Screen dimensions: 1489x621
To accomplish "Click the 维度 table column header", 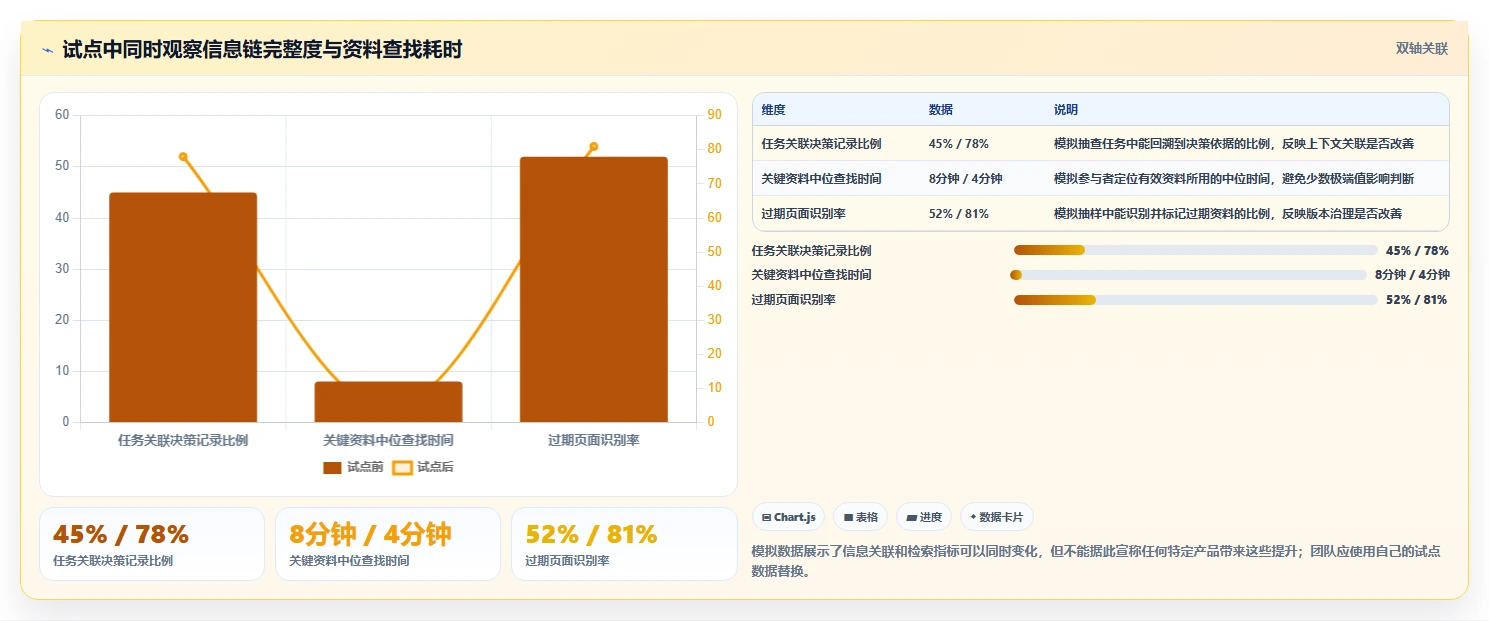I will [x=773, y=110].
